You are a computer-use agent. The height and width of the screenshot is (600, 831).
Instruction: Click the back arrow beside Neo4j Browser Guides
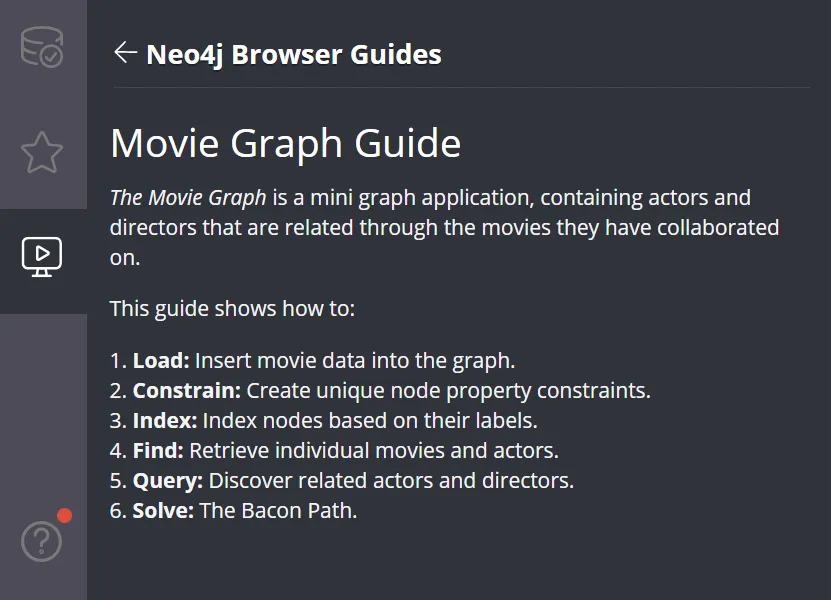click(x=125, y=53)
